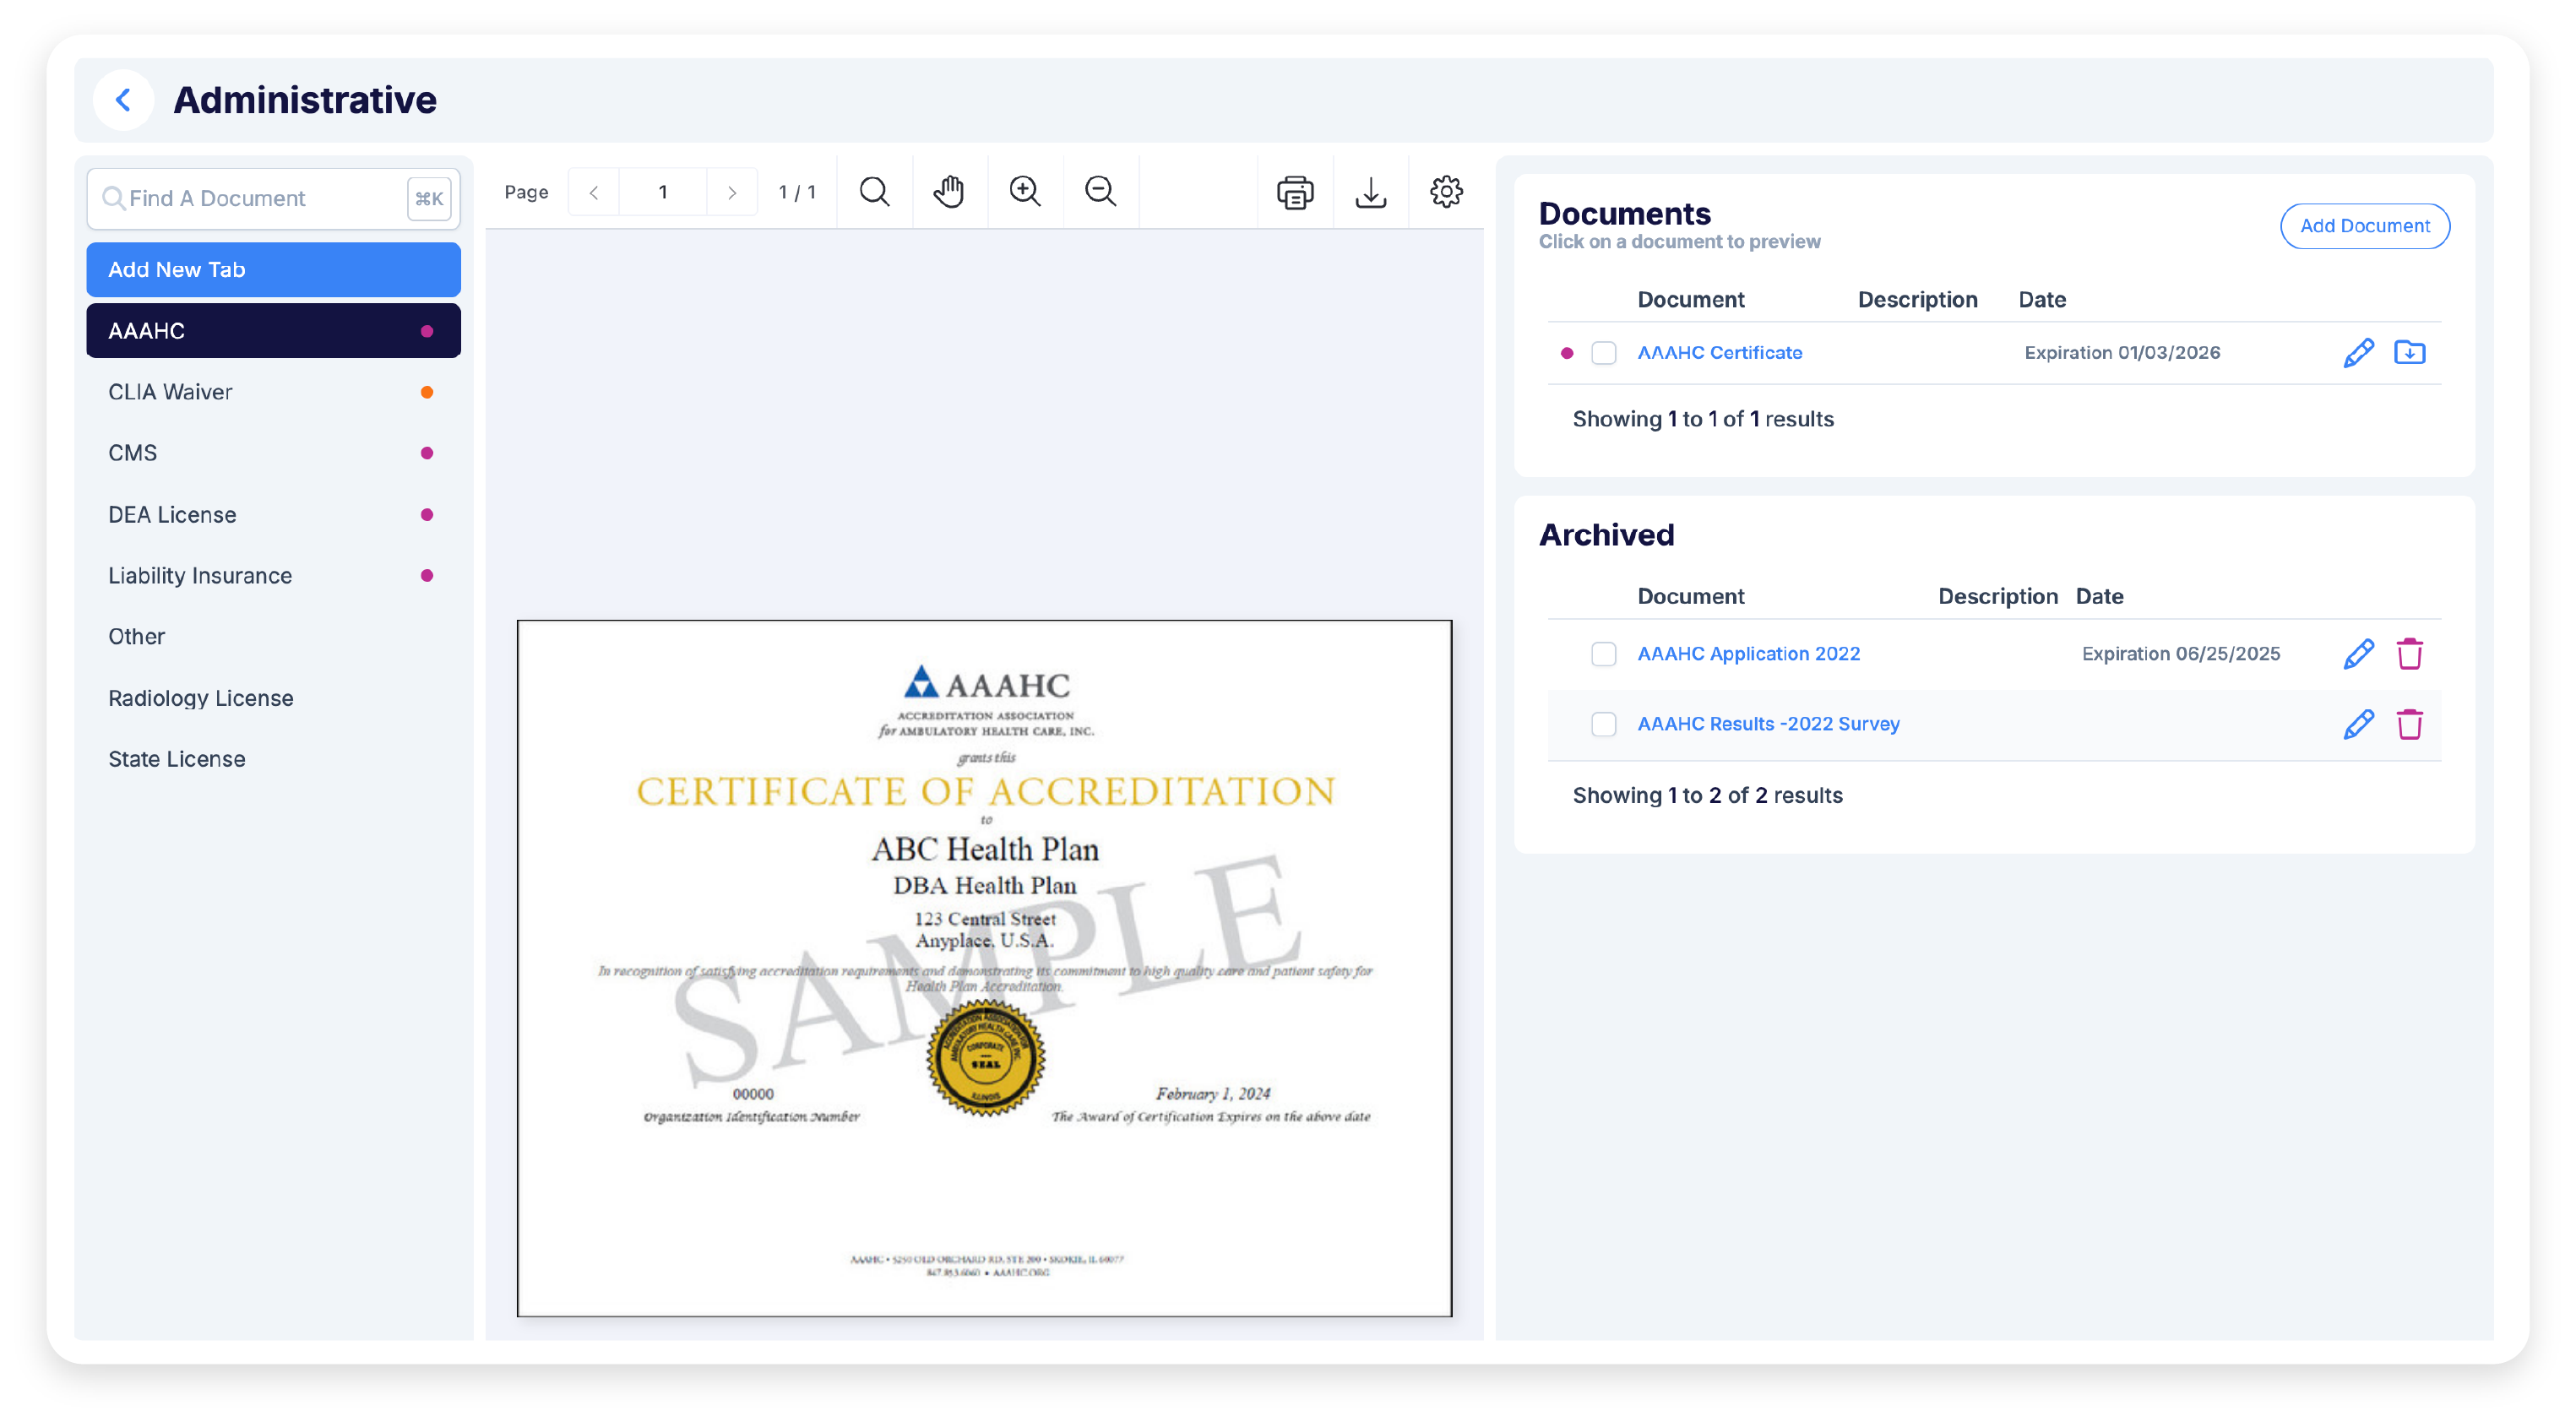Select the hand pan tool

[949, 191]
